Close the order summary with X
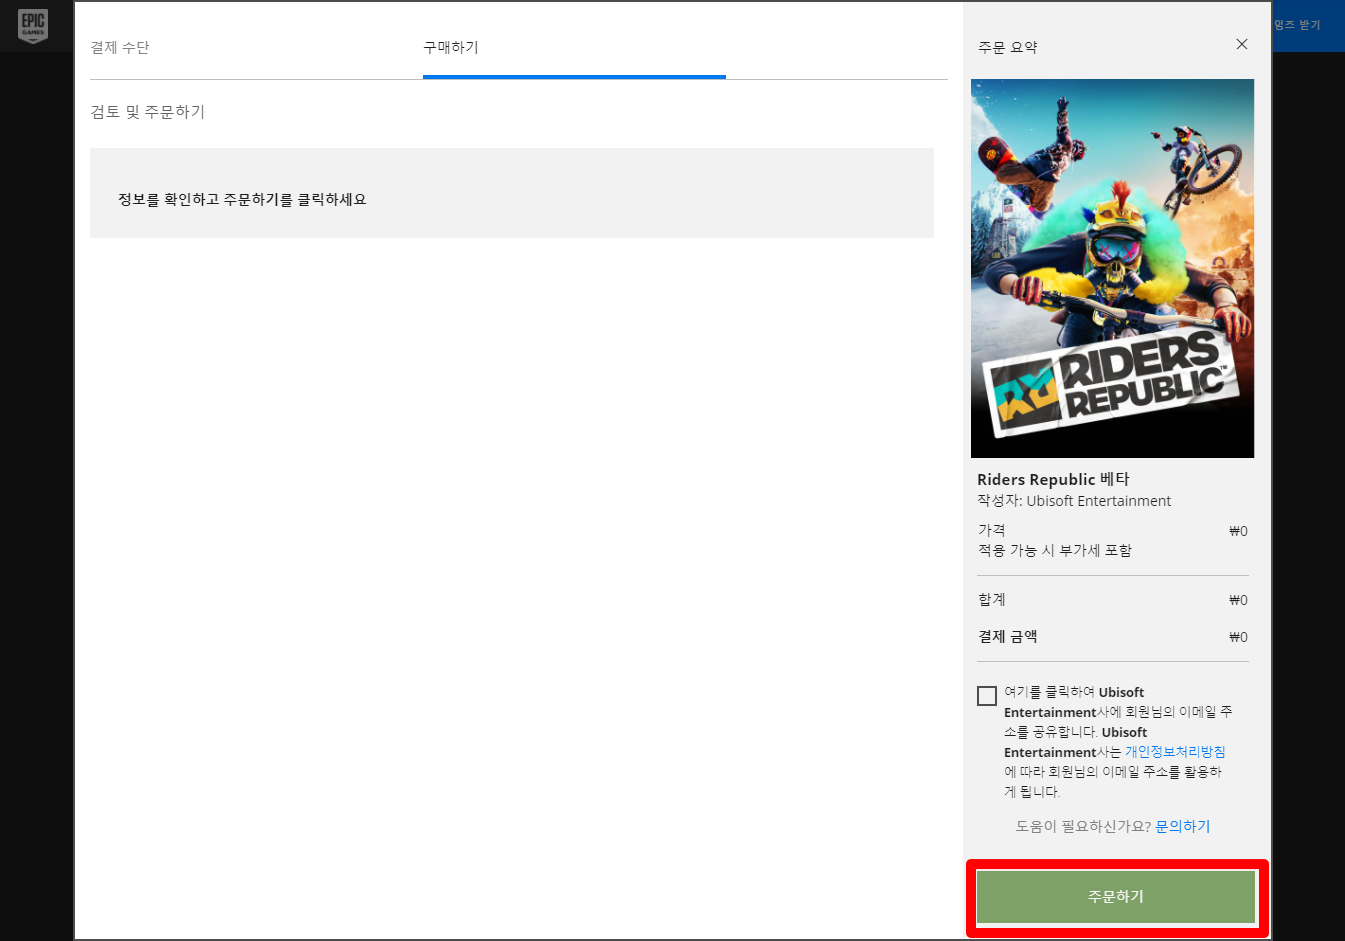Viewport: 1345px width, 941px height. [1242, 44]
